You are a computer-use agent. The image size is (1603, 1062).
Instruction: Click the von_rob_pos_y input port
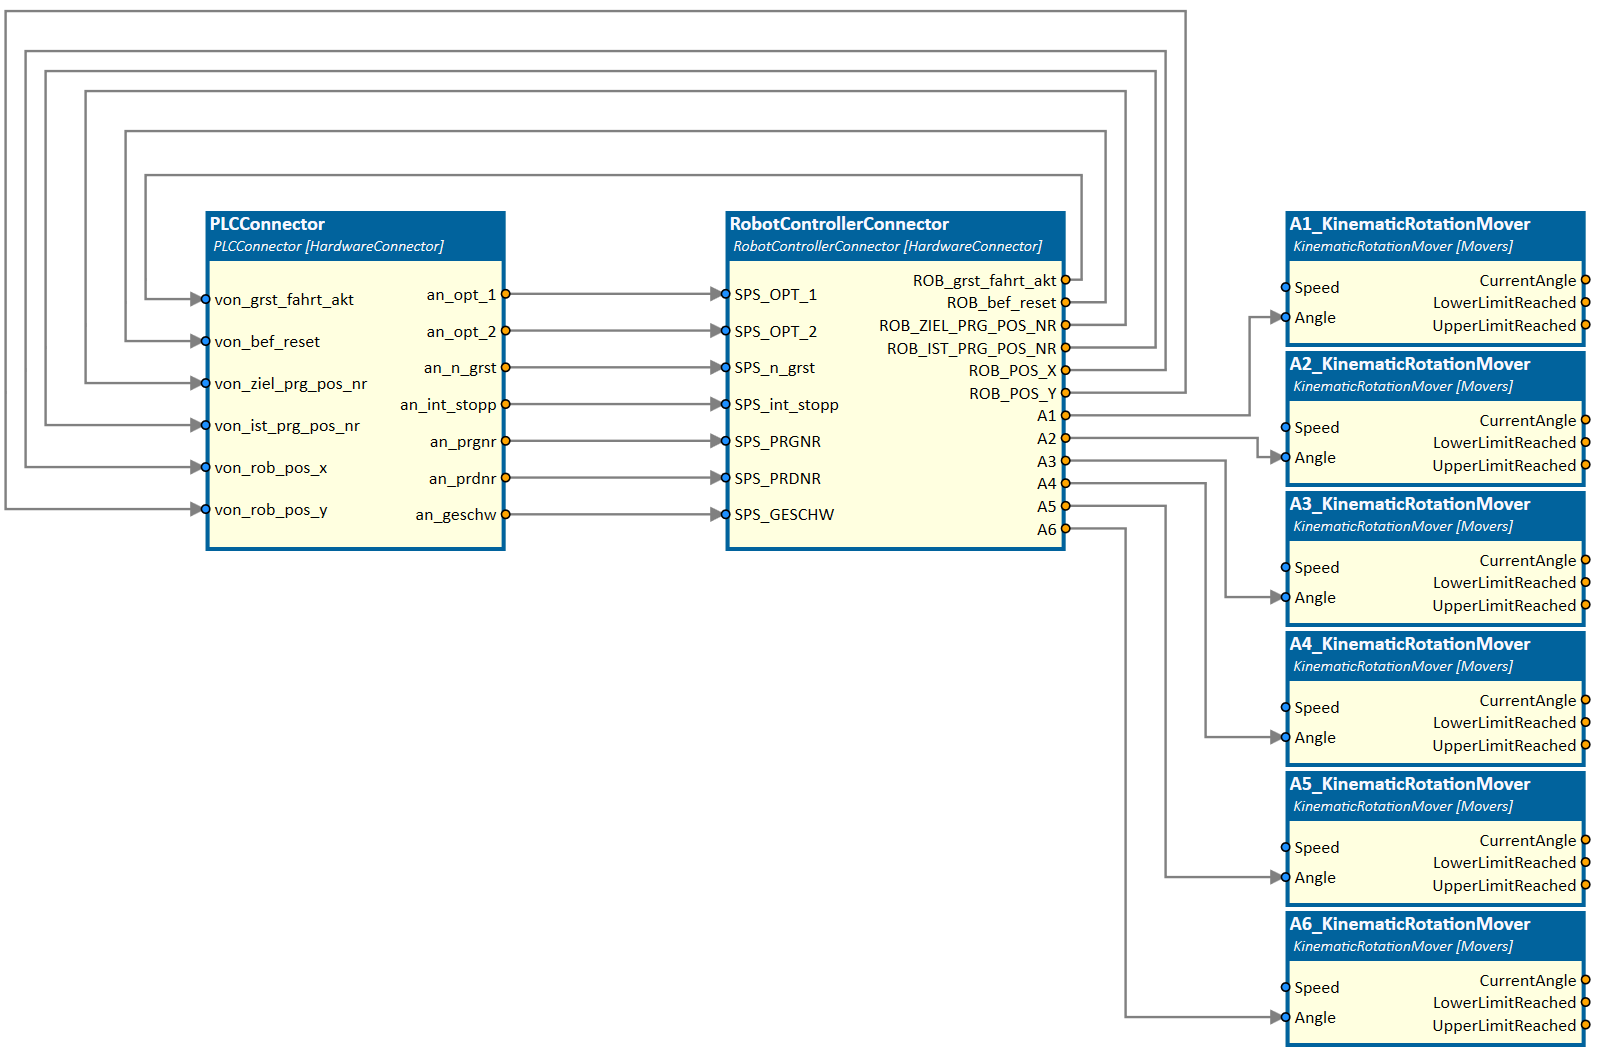pyautogui.click(x=206, y=509)
